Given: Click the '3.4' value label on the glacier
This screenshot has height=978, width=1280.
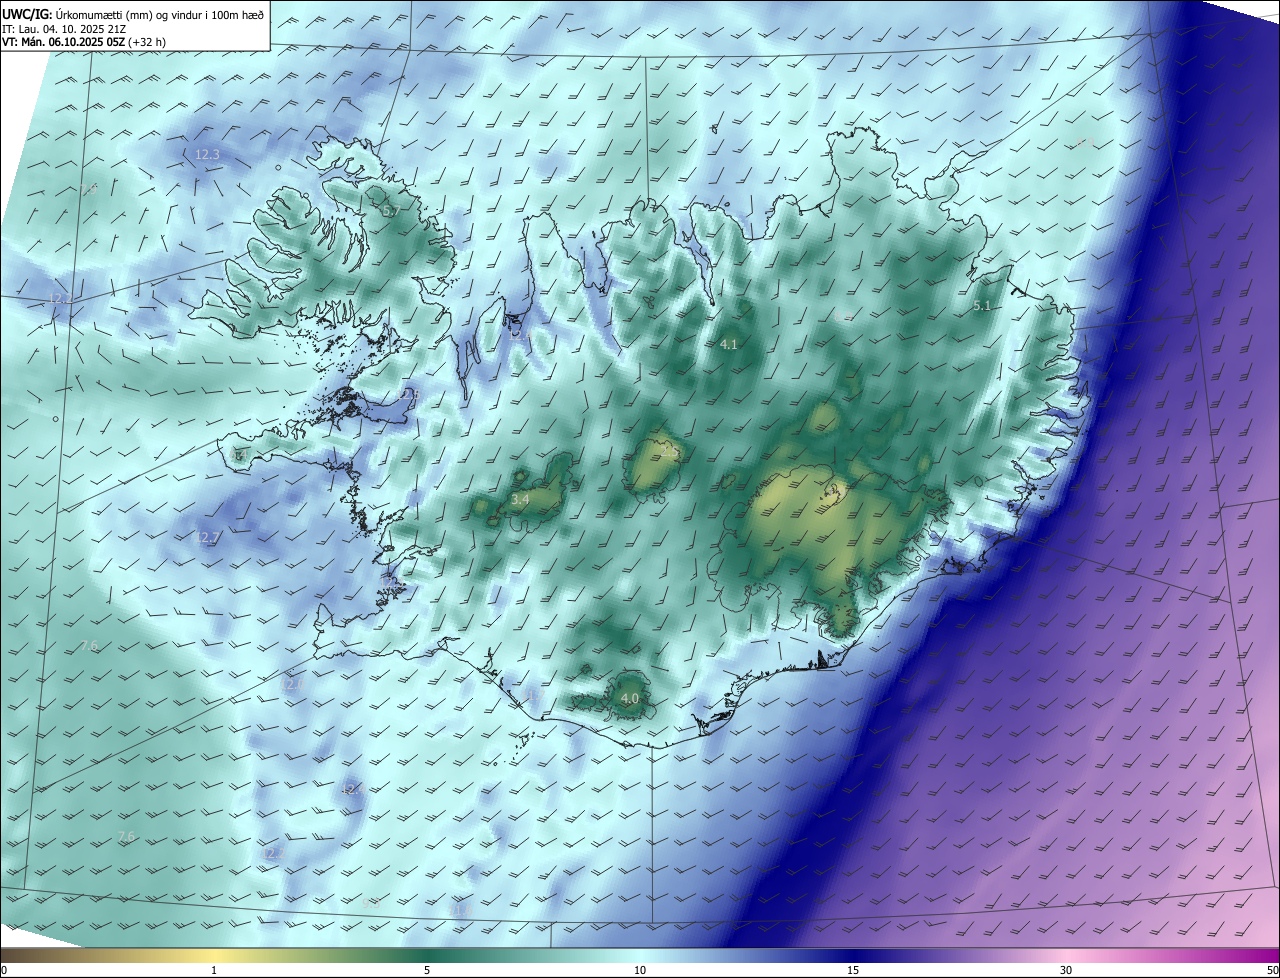Looking at the screenshot, I should (x=520, y=498).
